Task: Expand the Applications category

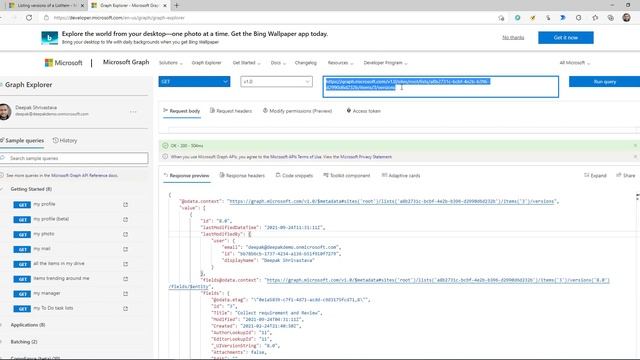Action: point(28,325)
